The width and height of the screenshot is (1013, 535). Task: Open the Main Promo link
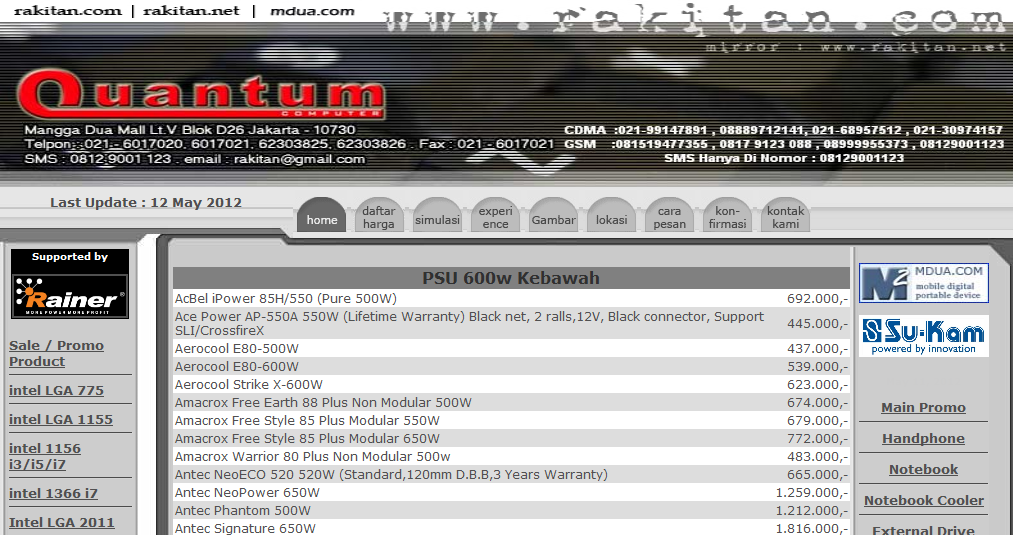pyautogui.click(x=923, y=407)
